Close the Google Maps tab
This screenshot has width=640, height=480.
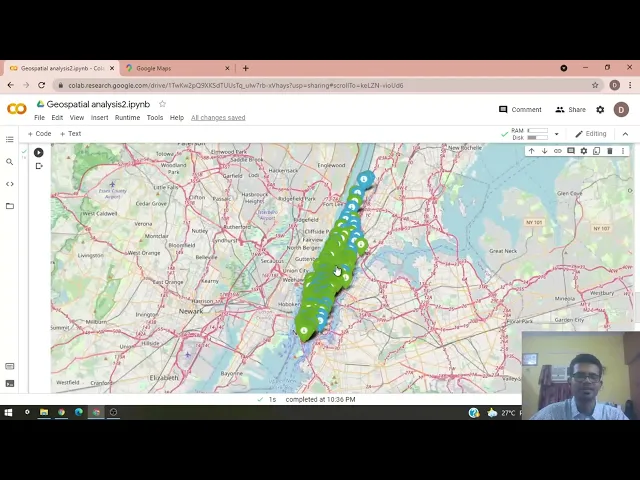pyautogui.click(x=227, y=68)
